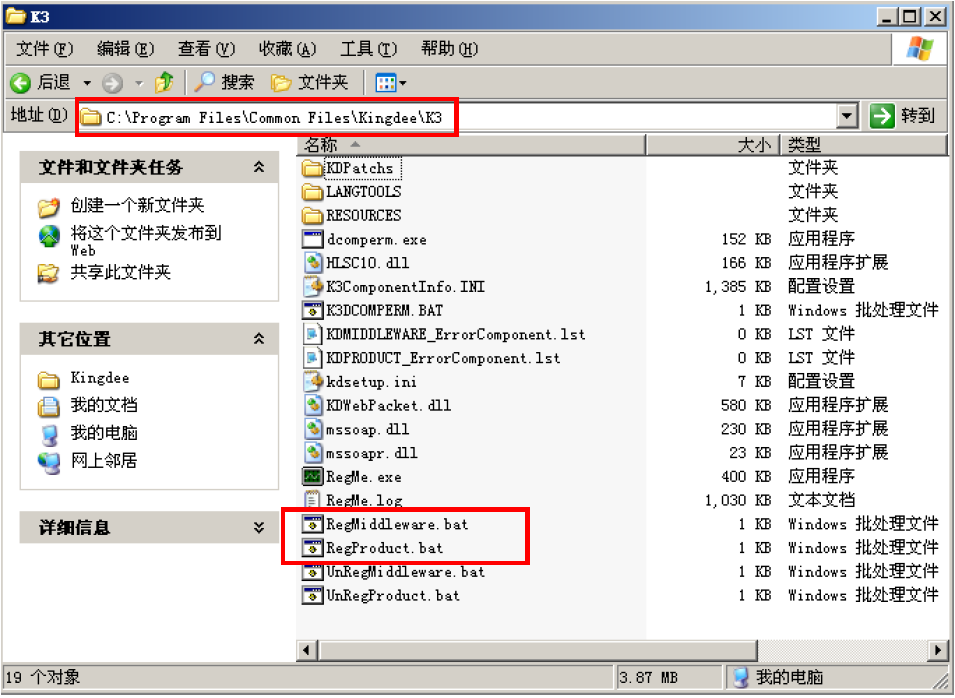Click the RegMiddleware.bat file name
Viewport: 955px width, 698px height.
[x=397, y=524]
